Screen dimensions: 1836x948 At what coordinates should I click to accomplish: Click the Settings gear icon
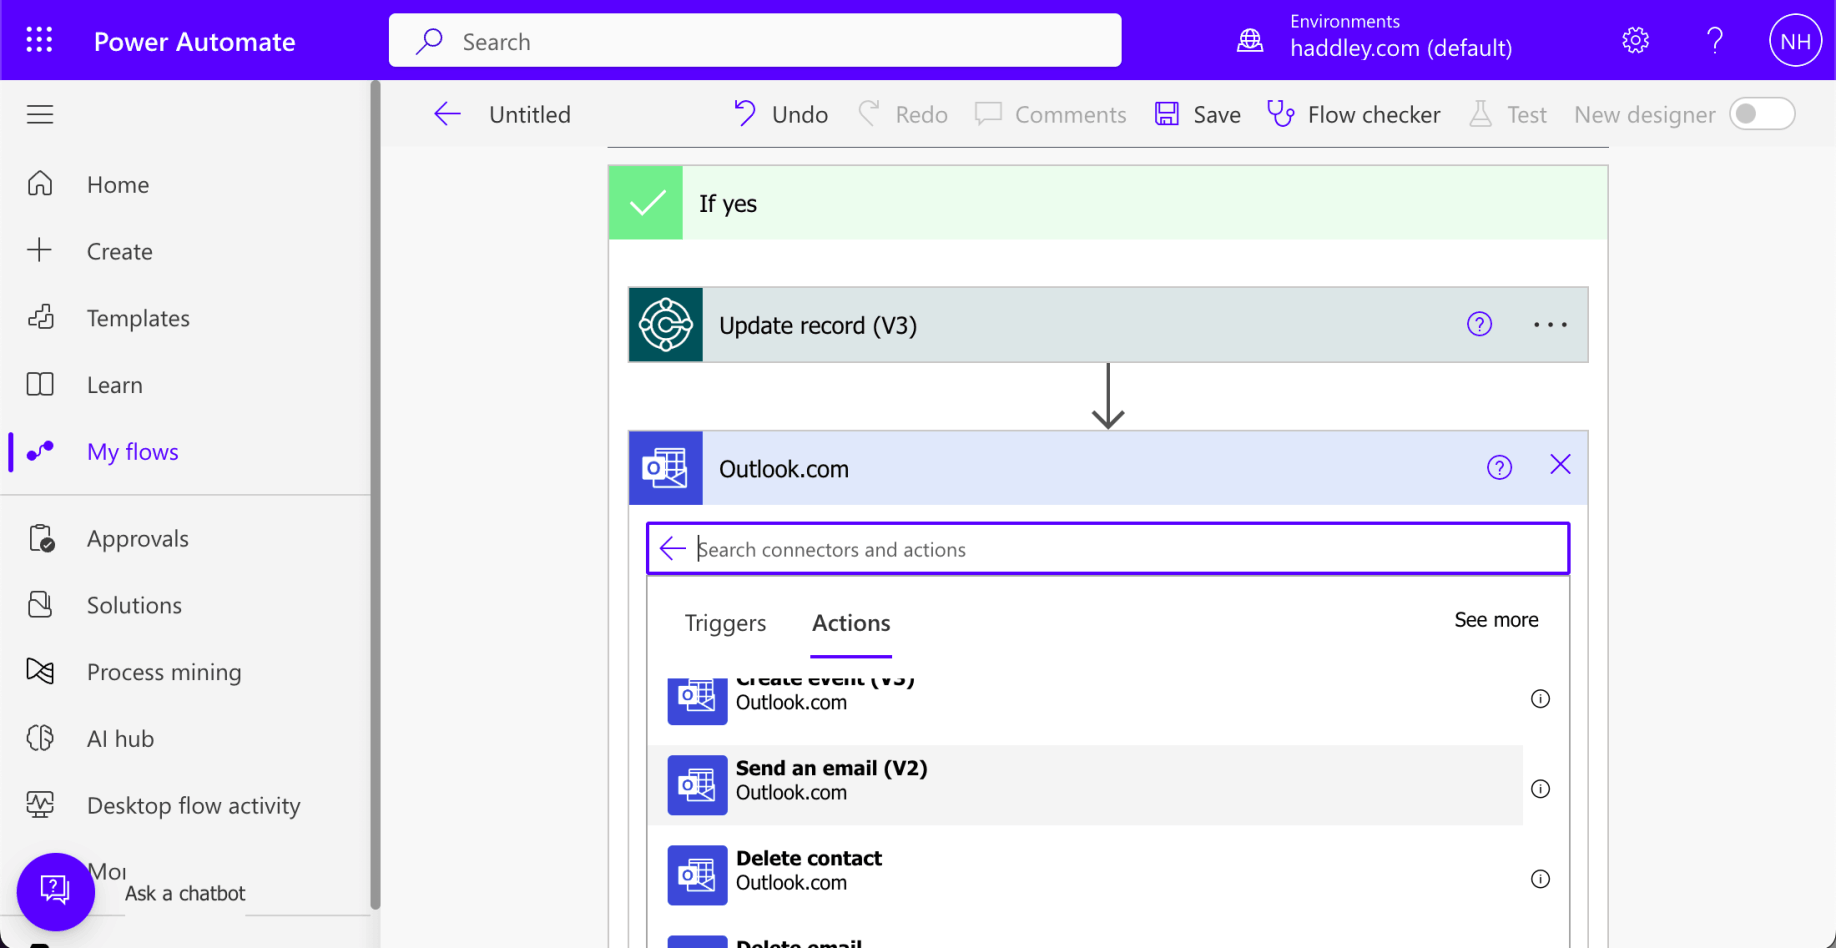1635,40
